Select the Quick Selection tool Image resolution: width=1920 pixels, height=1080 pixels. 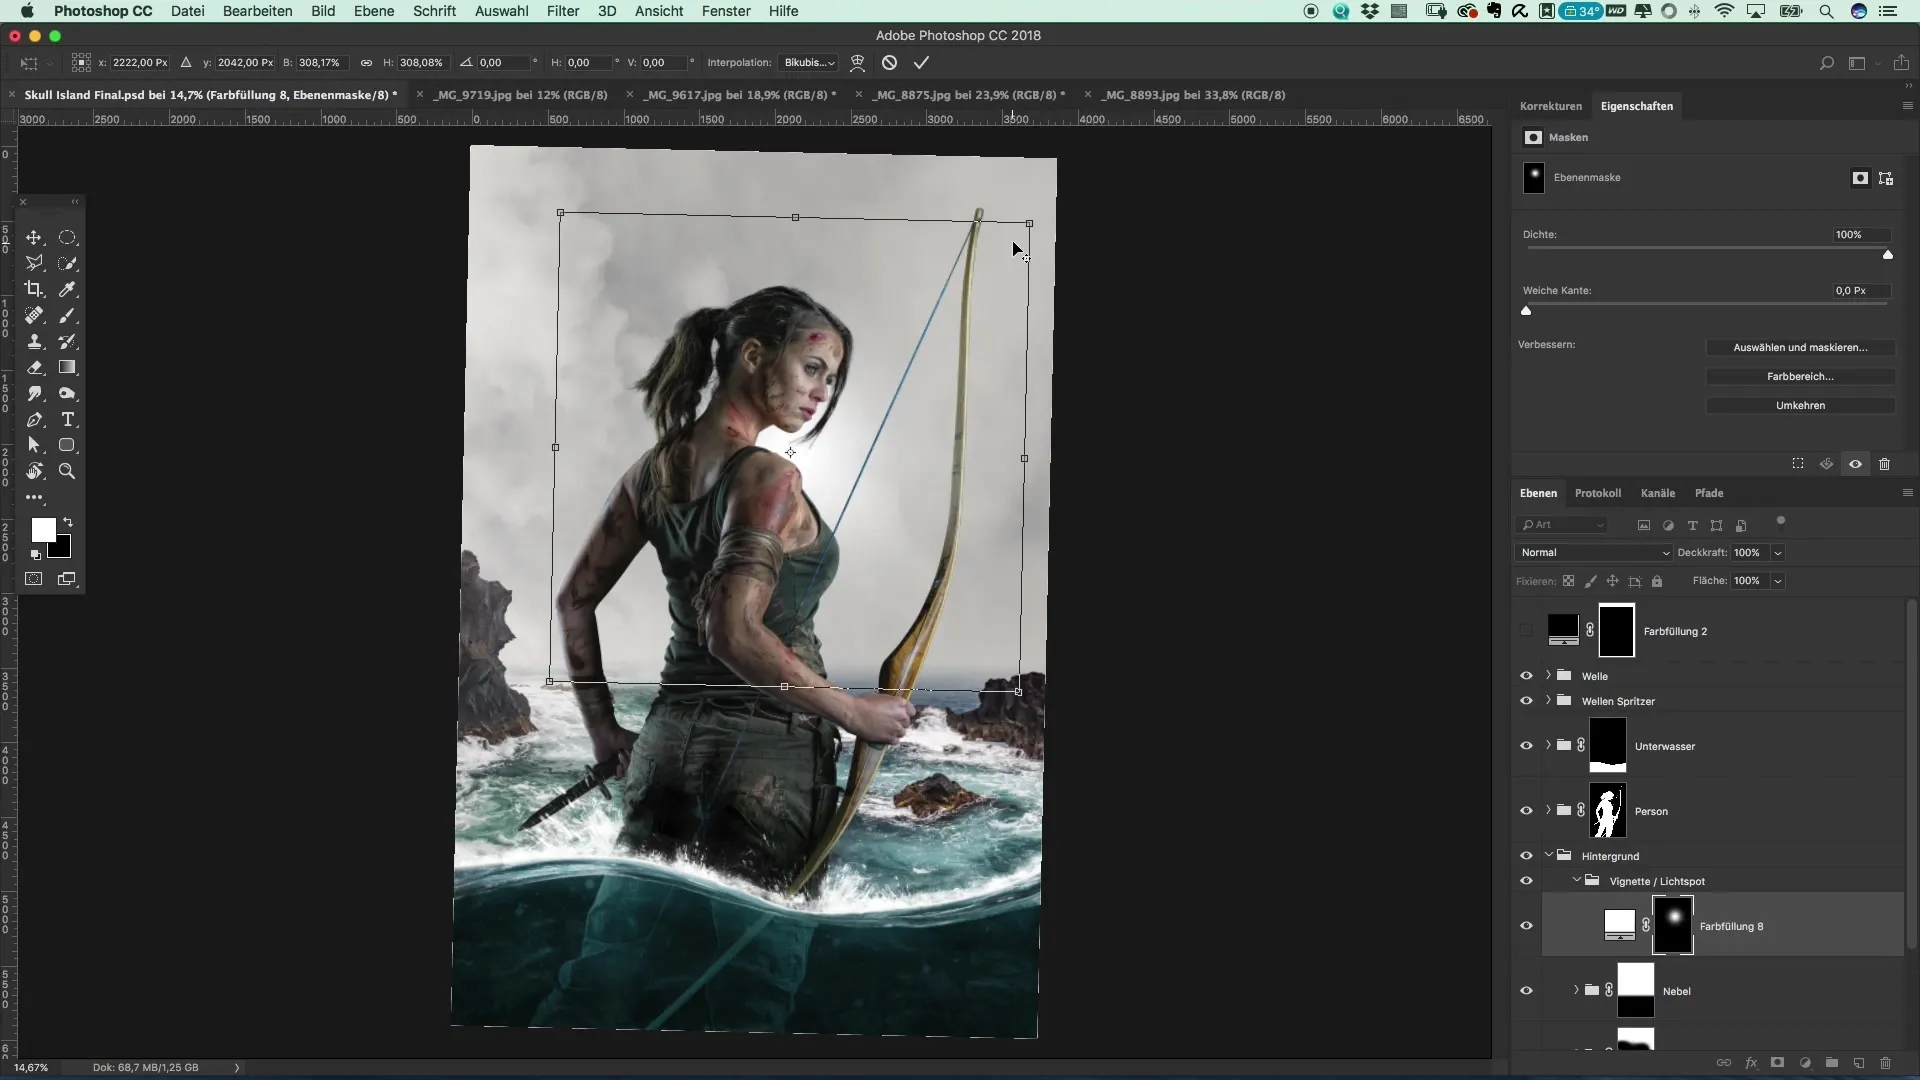coord(67,263)
